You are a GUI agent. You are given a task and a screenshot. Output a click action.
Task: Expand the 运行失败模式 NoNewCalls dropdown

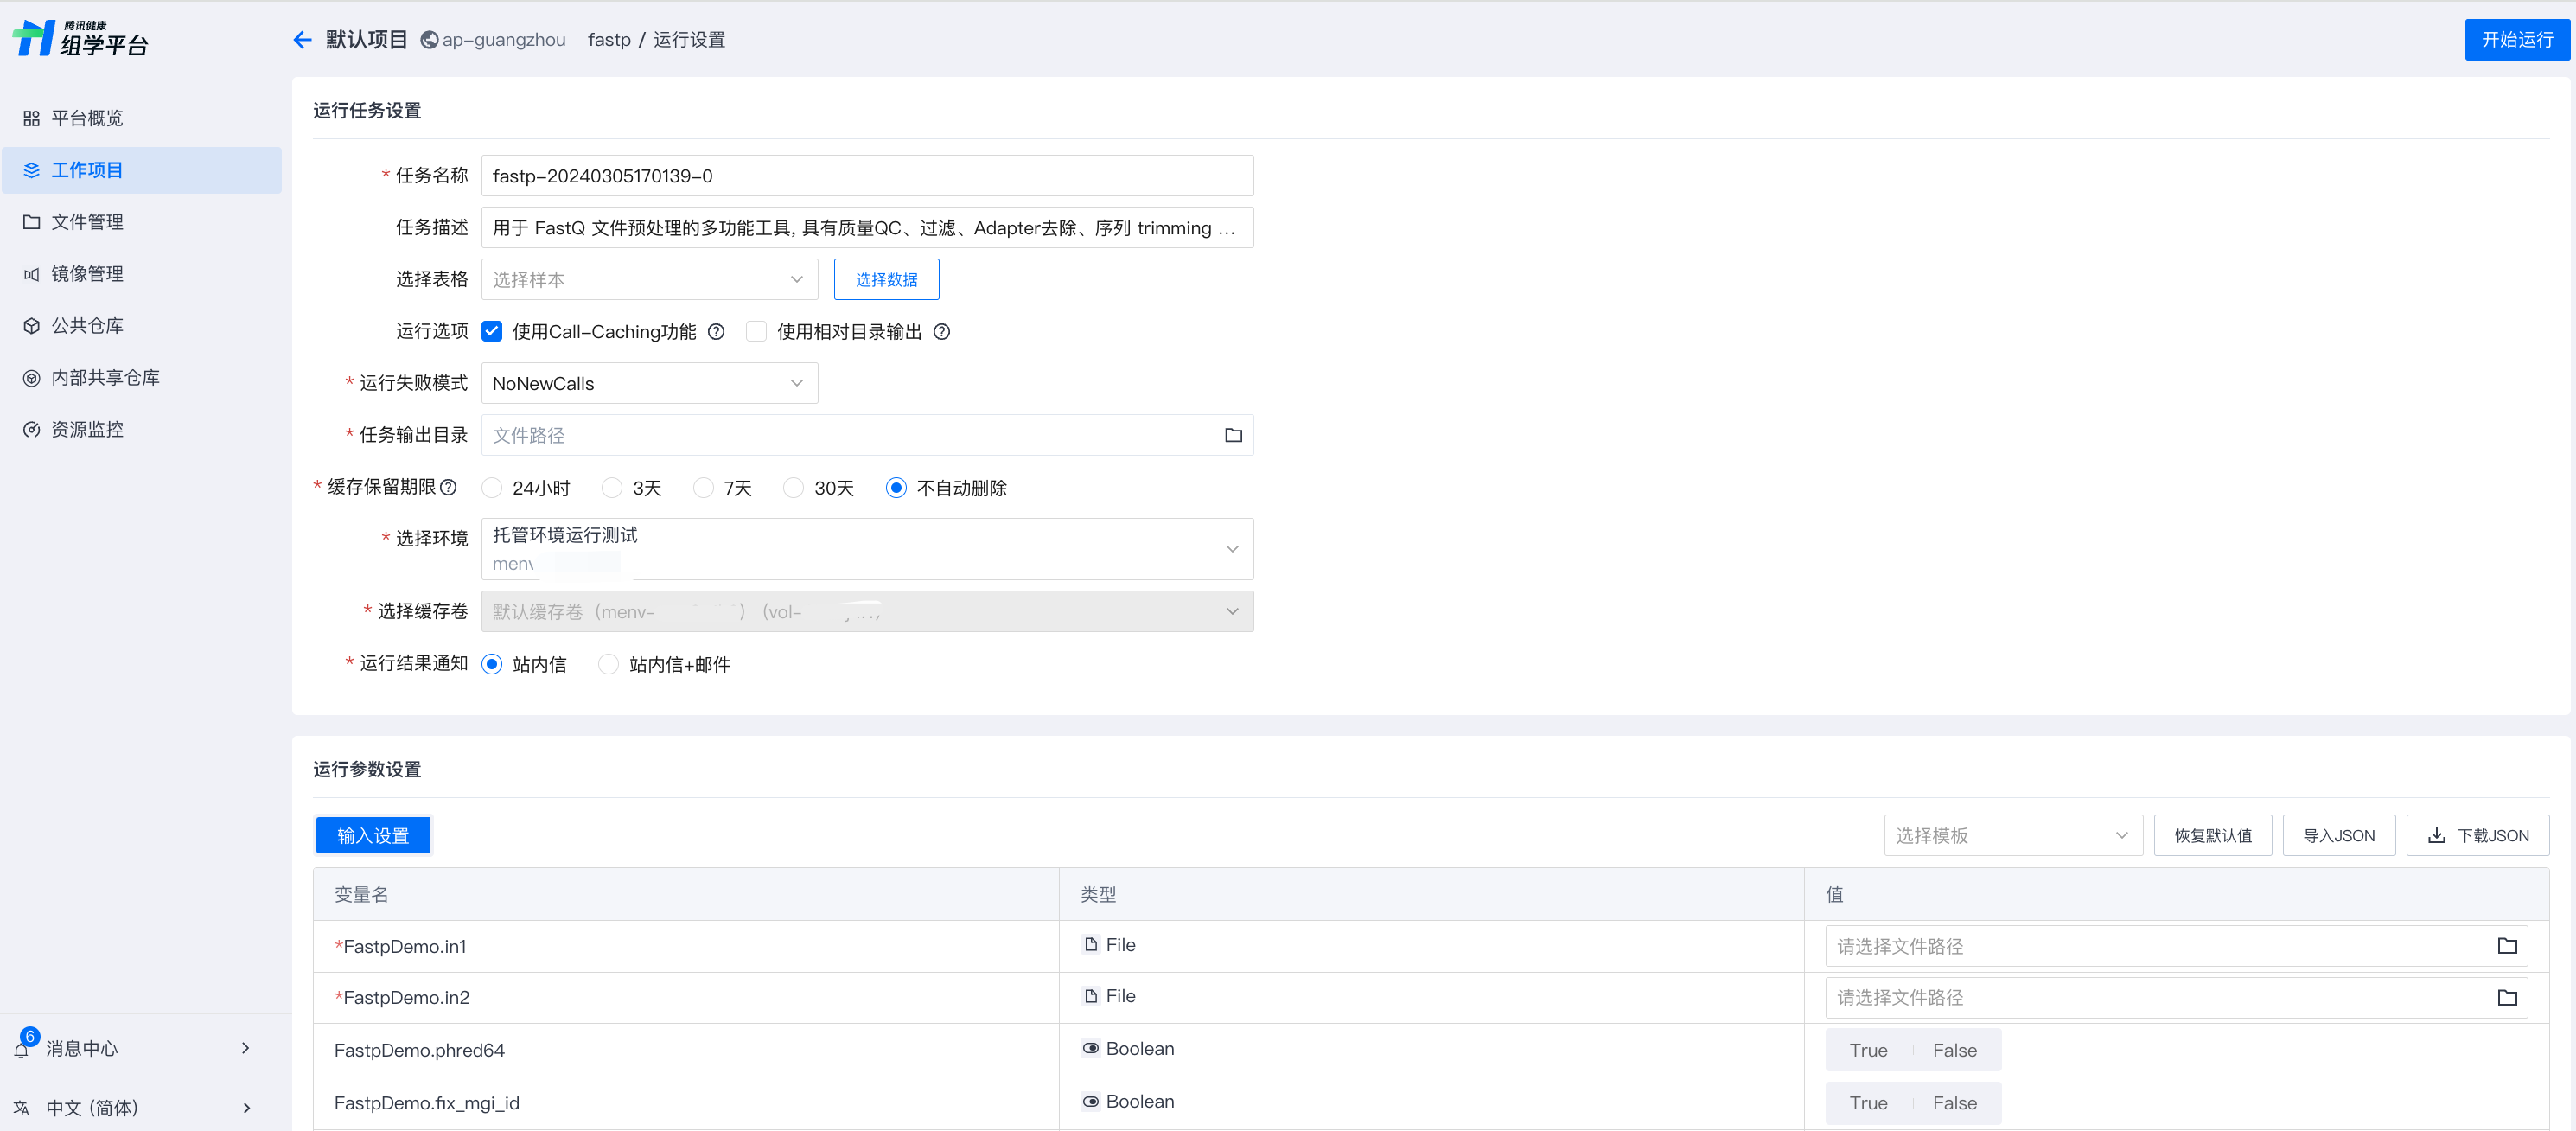click(x=649, y=383)
